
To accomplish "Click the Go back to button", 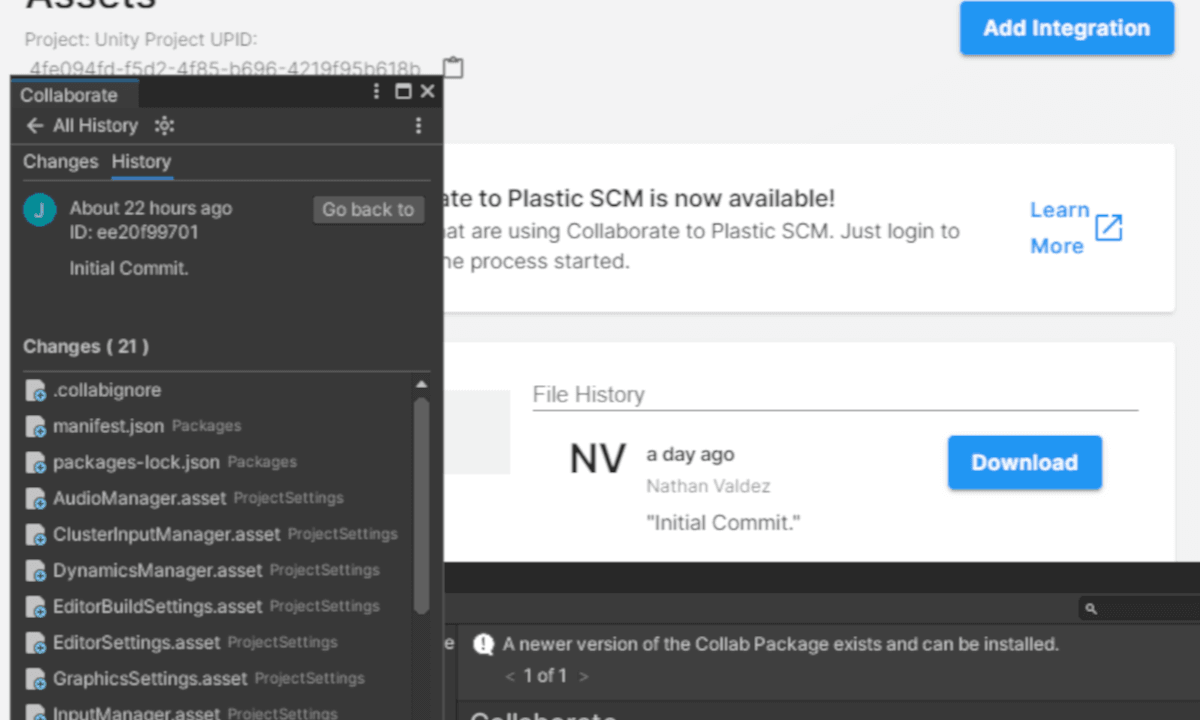I will coord(368,209).
